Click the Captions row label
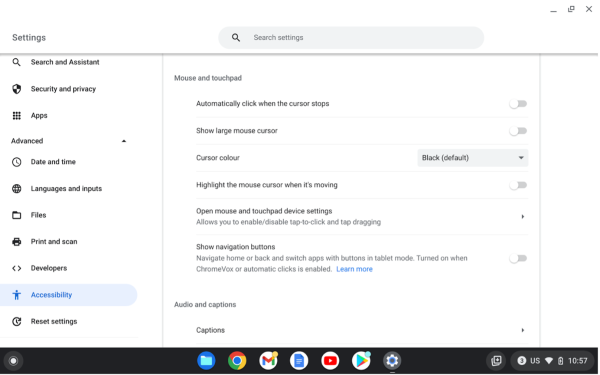 [x=210, y=330]
